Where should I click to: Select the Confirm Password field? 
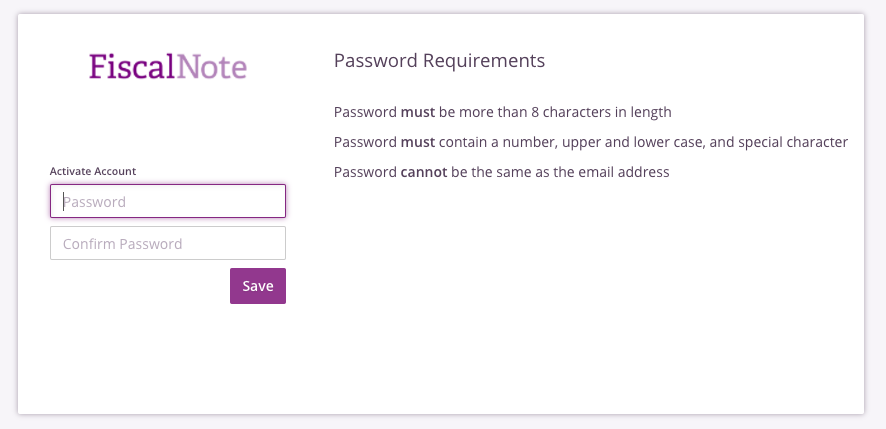pyautogui.click(x=168, y=244)
